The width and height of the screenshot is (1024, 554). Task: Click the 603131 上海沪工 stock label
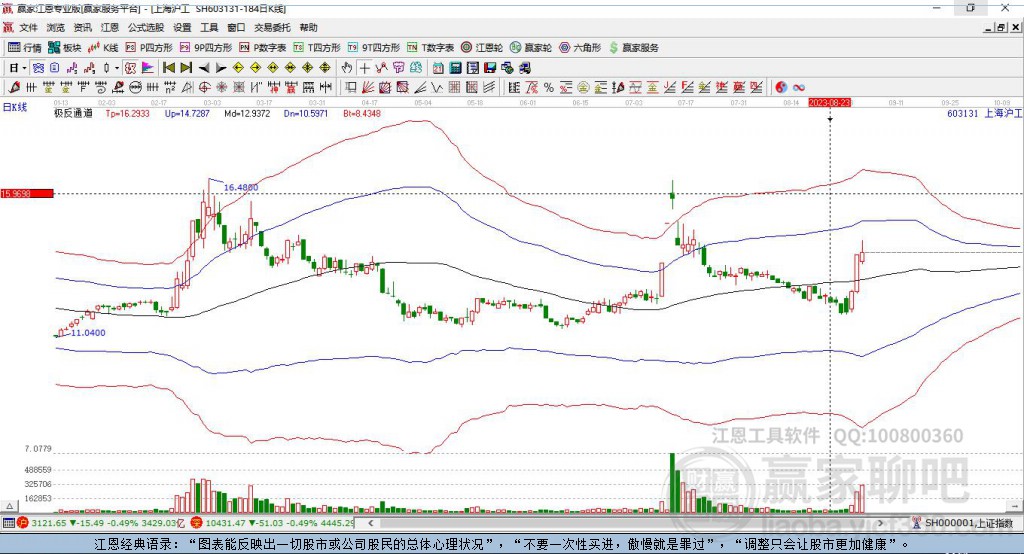click(984, 114)
